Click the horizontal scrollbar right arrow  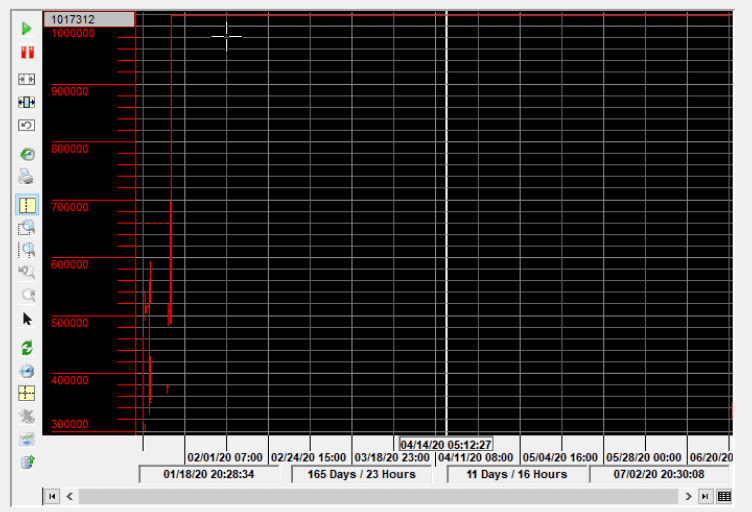pos(689,496)
